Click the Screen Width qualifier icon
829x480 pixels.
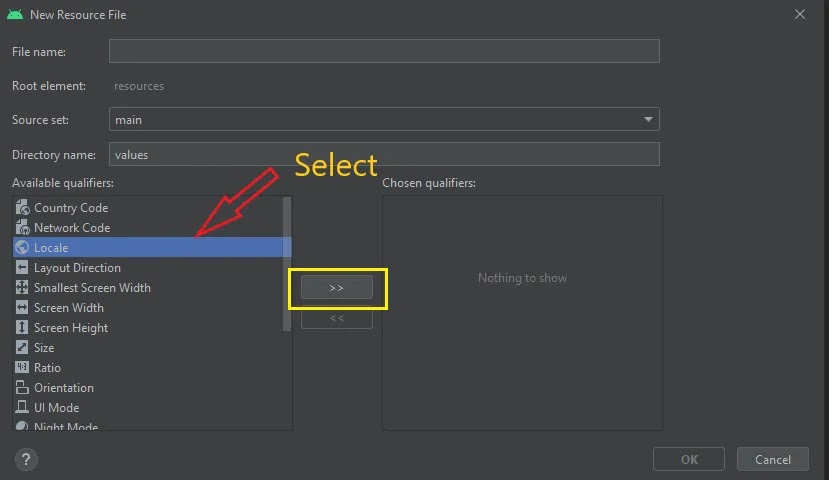tap(22, 307)
